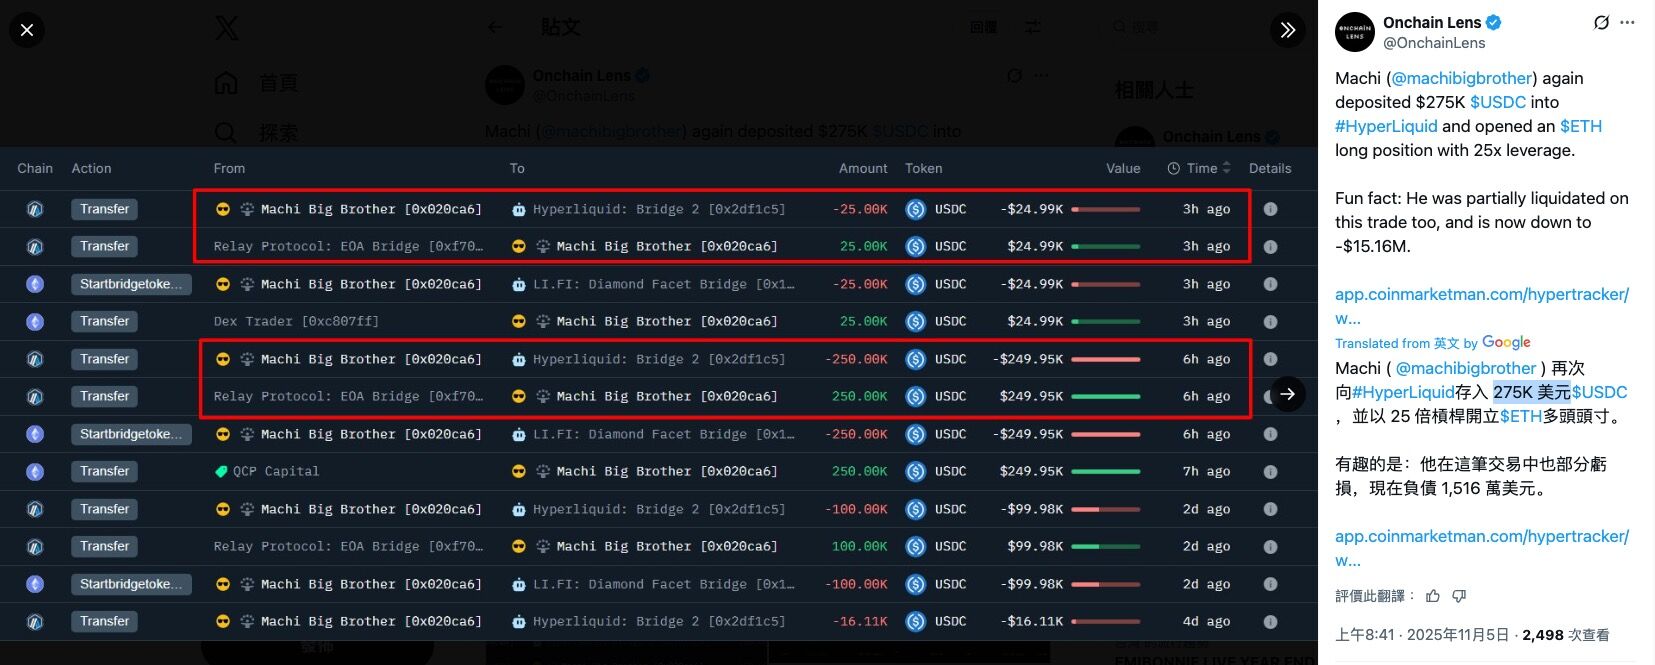
Task: Open $ETH cashtag in translated text
Action: click(1520, 416)
